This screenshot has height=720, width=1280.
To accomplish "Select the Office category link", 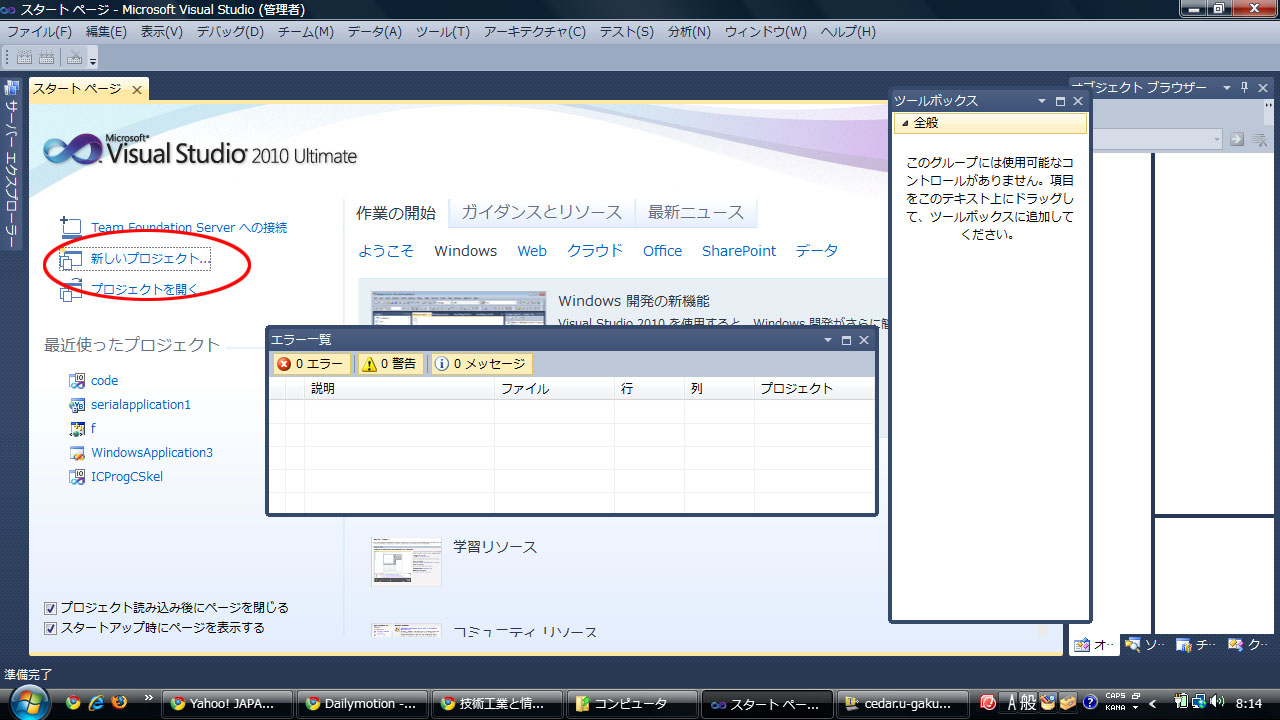I will click(662, 251).
